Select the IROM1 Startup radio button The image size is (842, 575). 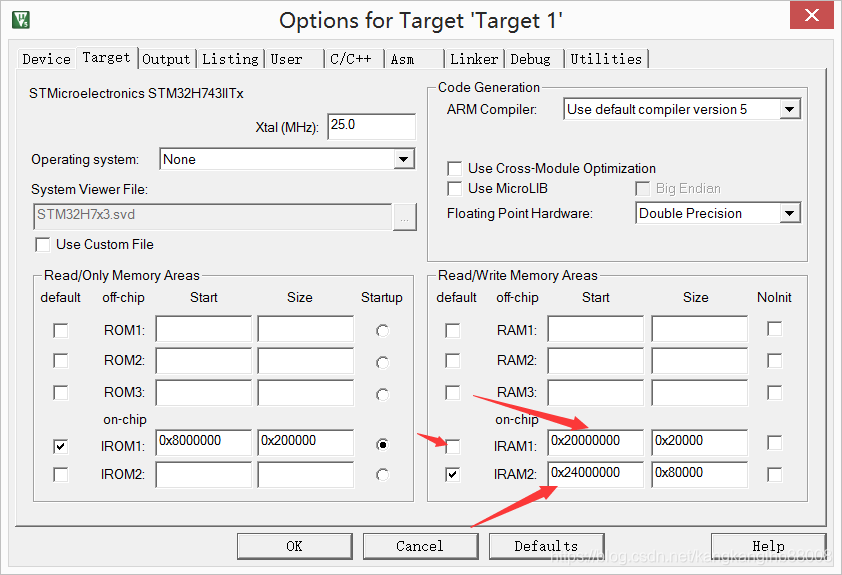click(382, 445)
